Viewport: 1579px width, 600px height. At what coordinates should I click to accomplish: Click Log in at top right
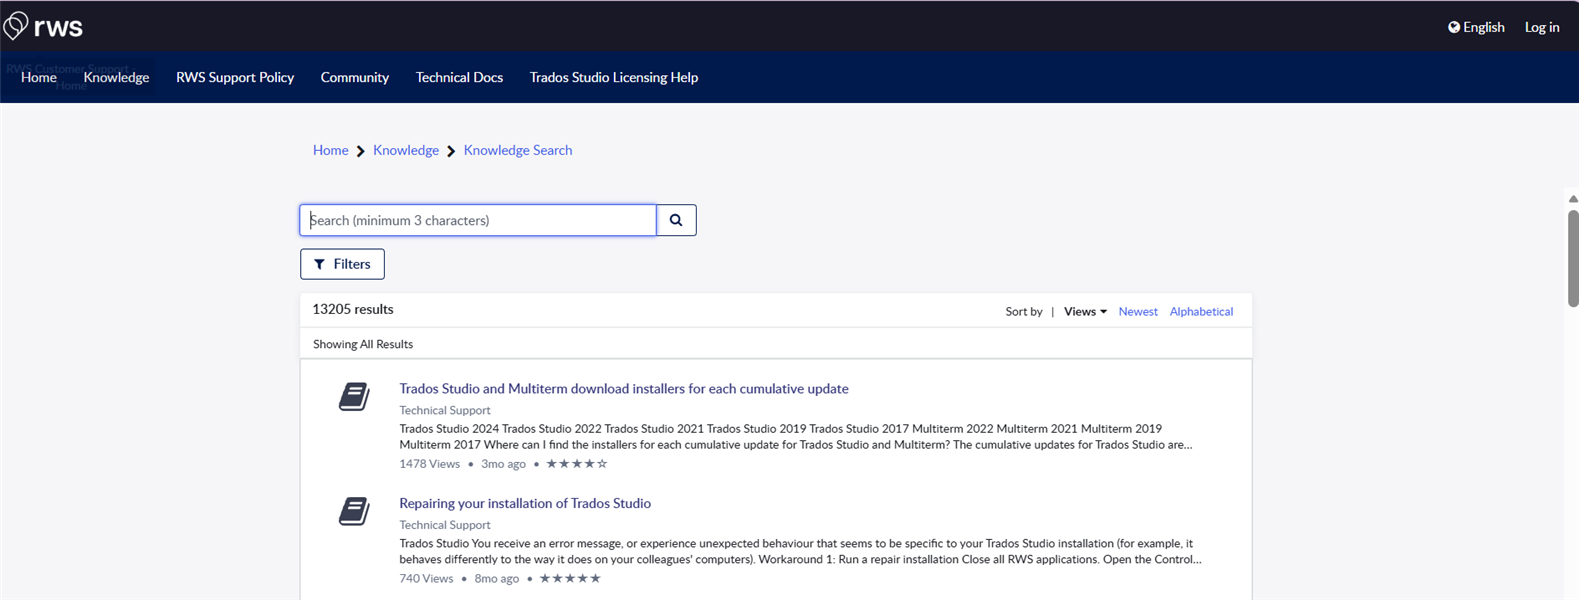point(1541,27)
